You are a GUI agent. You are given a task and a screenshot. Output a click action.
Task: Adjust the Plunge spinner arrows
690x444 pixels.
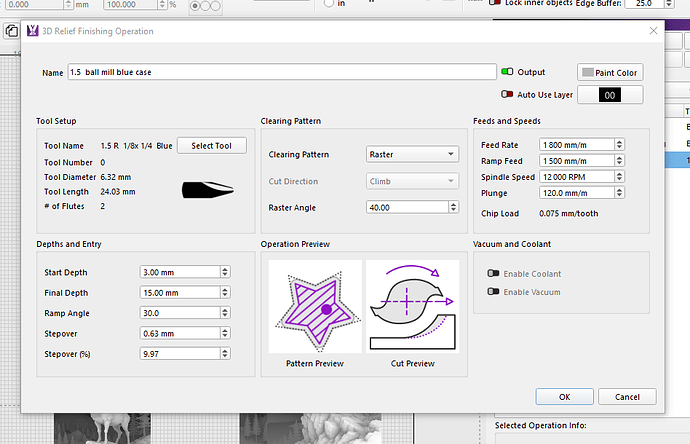click(x=620, y=193)
